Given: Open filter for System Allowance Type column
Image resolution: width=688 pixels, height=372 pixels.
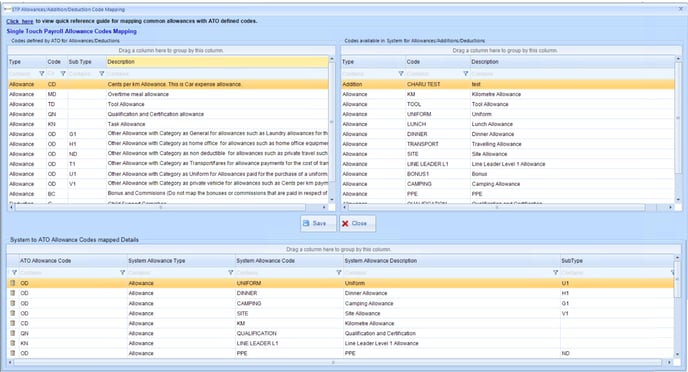Looking at the screenshot, I should pos(230,272).
